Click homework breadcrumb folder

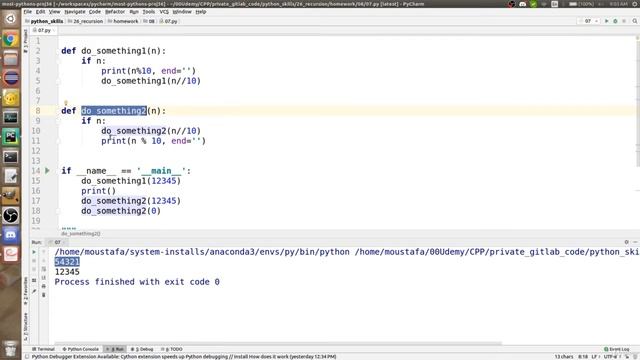[x=123, y=21]
